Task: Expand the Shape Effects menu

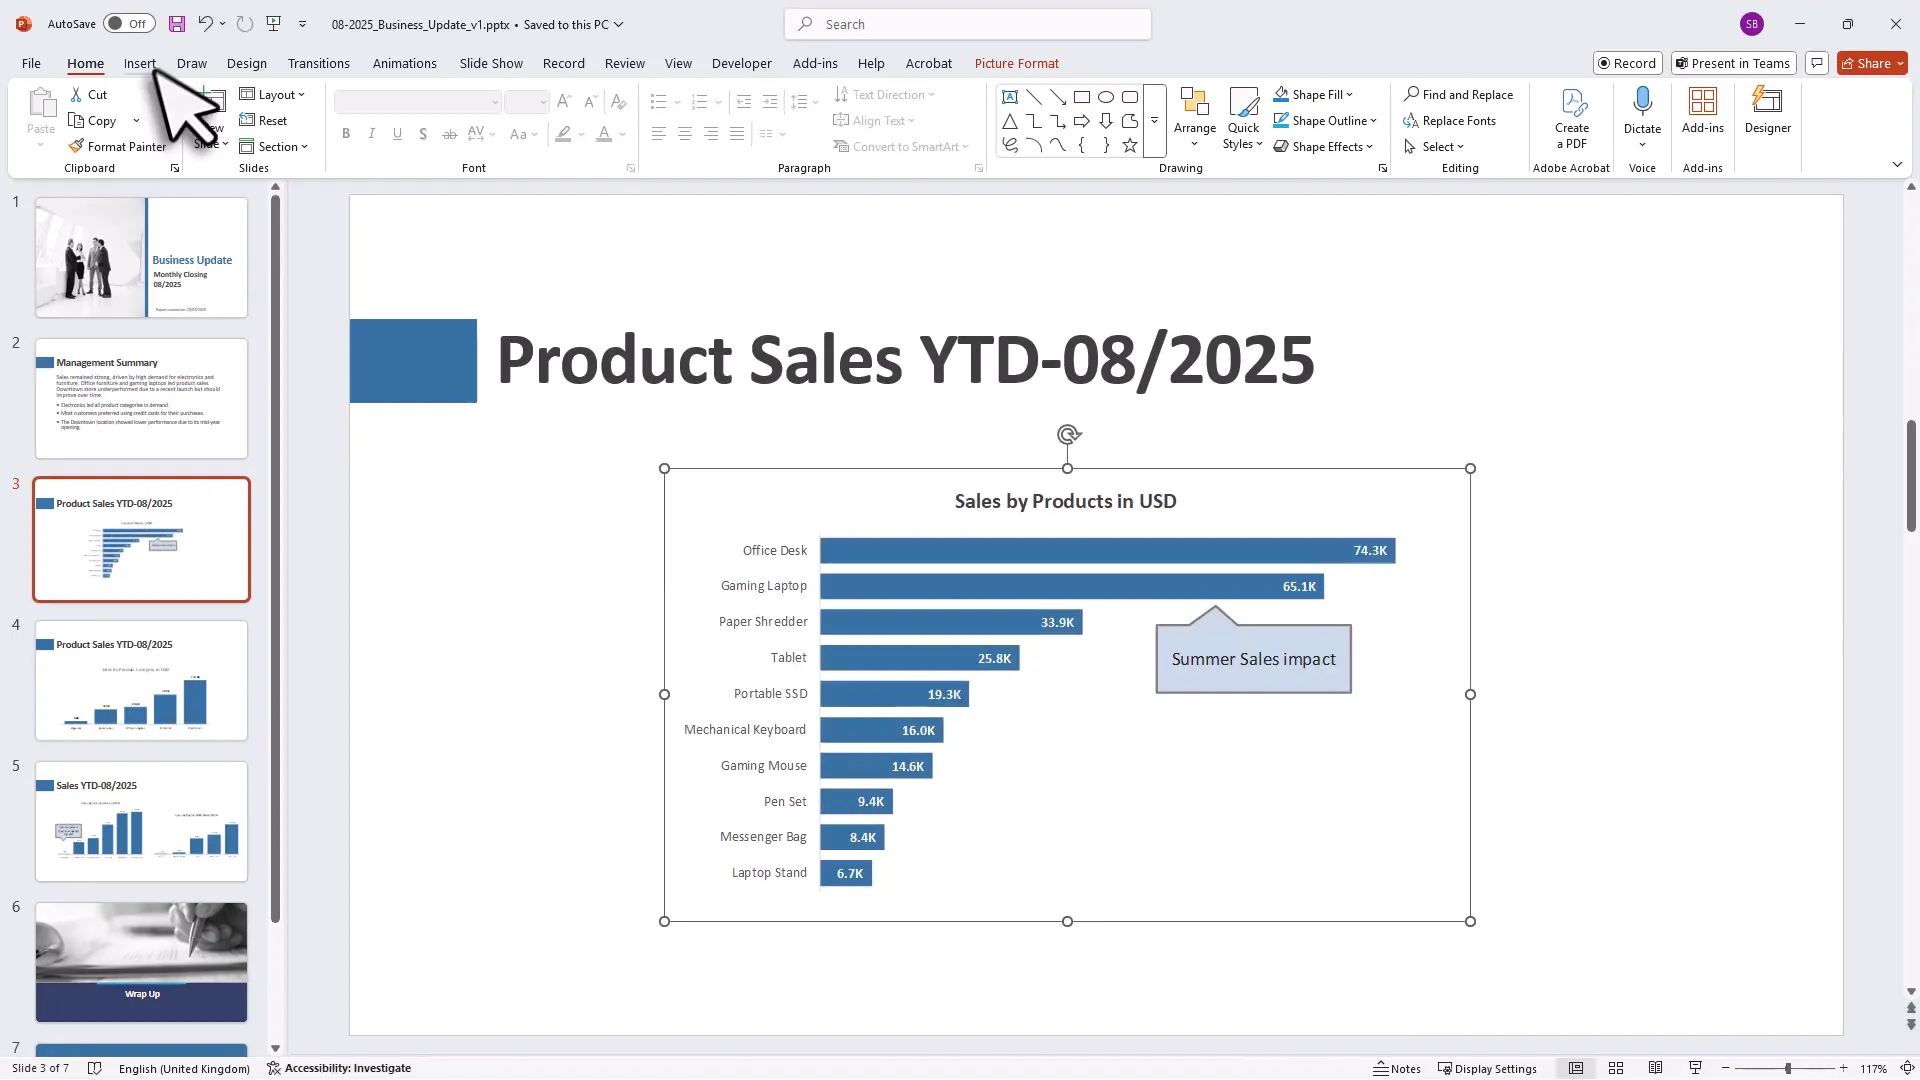Action: tap(1325, 146)
